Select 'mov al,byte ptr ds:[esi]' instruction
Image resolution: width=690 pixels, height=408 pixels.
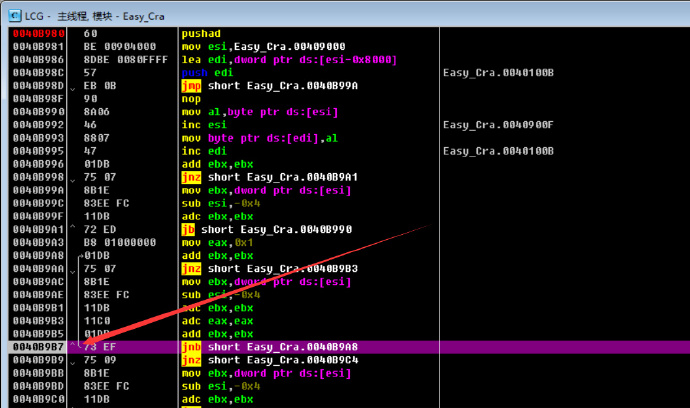(x=260, y=112)
